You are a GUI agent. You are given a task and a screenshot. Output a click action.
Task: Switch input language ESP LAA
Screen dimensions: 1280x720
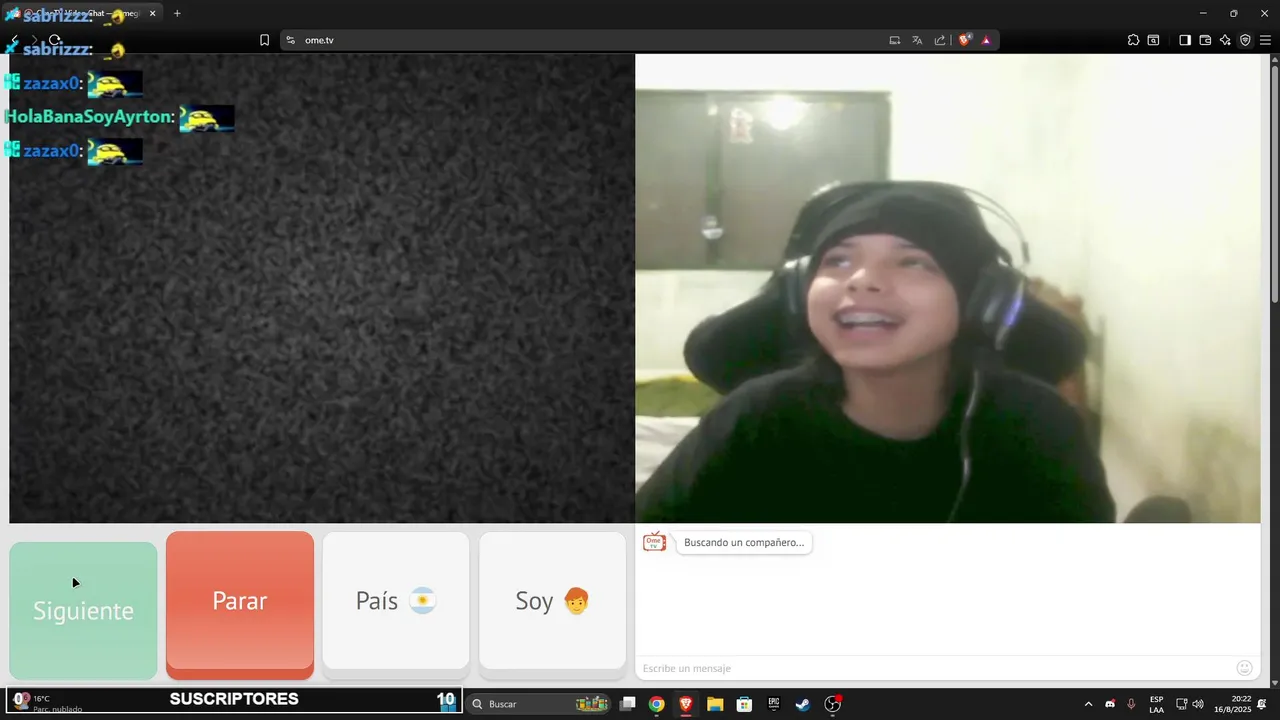point(1156,704)
